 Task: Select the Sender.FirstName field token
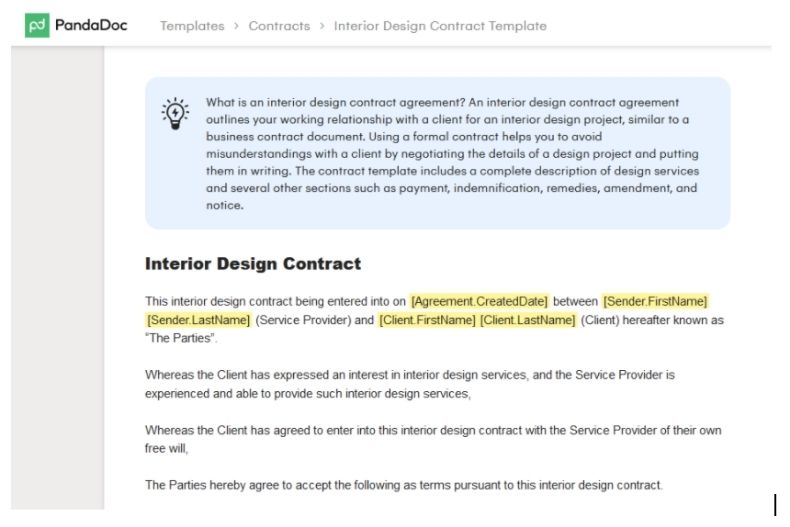tap(655, 301)
